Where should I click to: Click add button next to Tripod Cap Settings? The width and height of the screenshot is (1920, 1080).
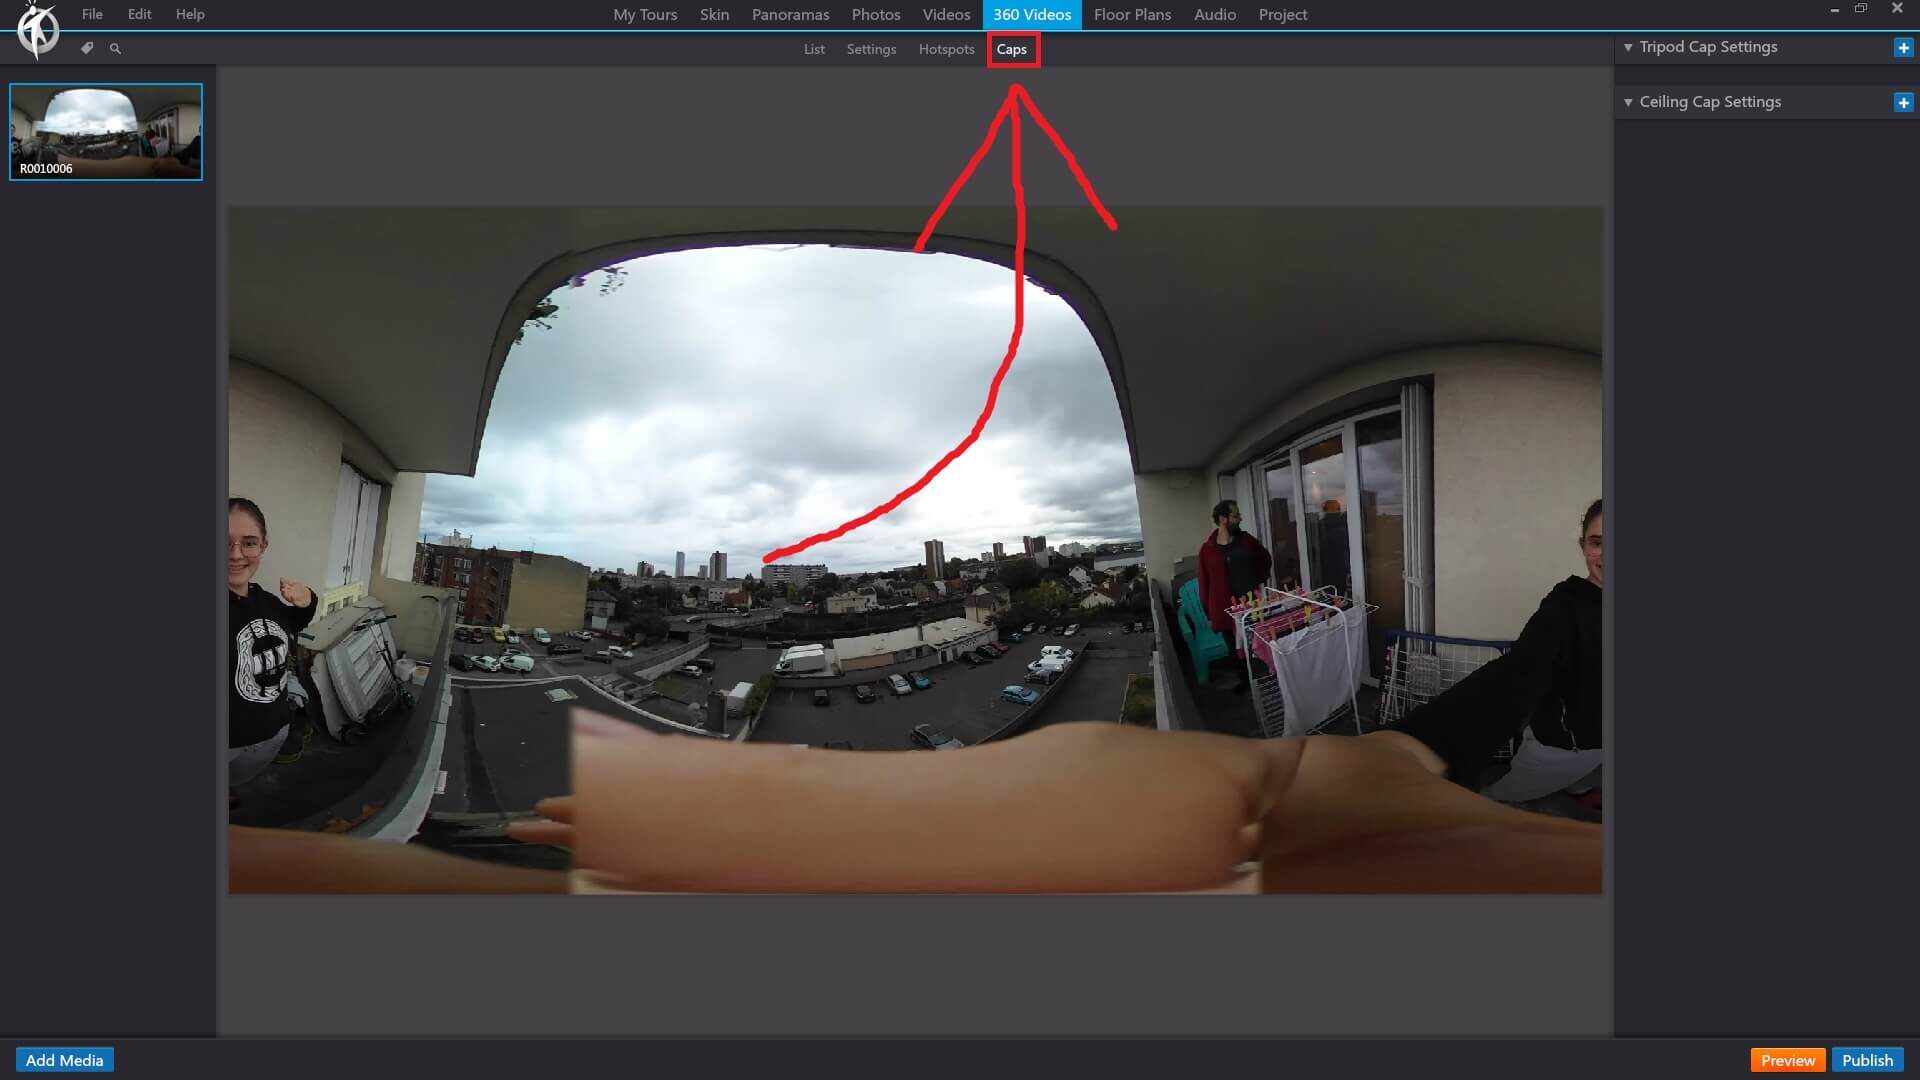coord(1904,46)
